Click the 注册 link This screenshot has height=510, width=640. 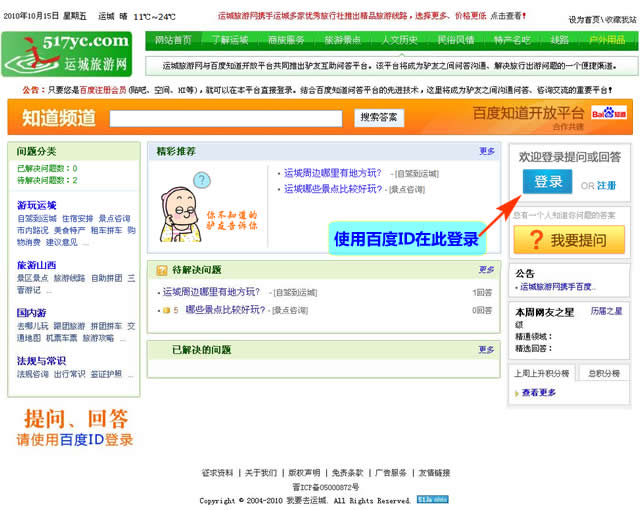607,186
